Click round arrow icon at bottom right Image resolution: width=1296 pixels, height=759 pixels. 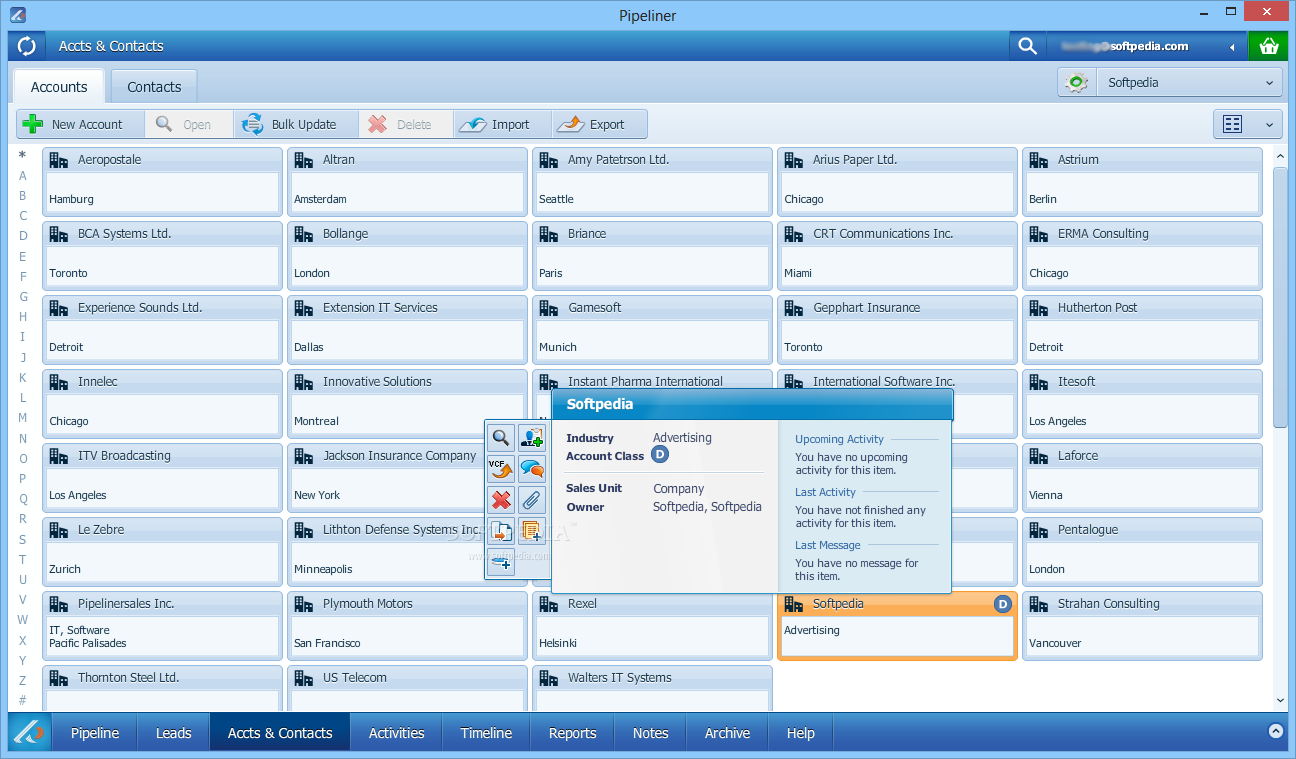coord(1275,731)
